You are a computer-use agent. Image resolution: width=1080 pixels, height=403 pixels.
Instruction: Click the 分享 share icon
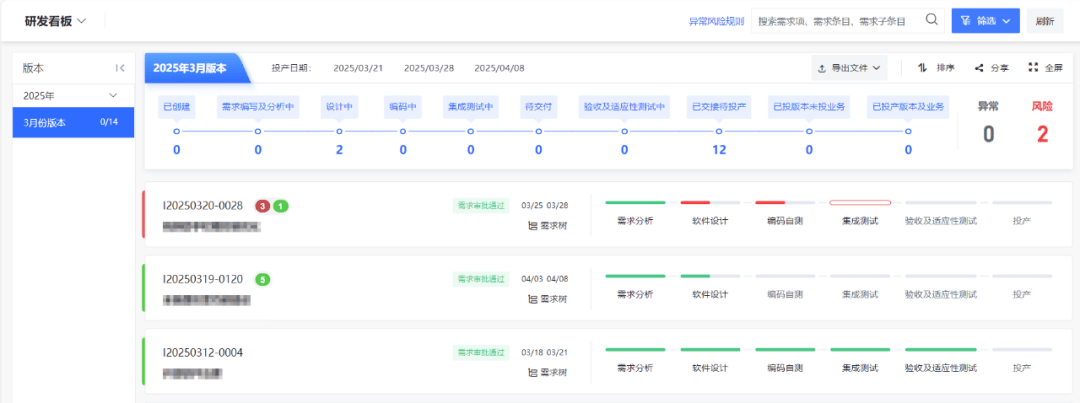pyautogui.click(x=979, y=68)
